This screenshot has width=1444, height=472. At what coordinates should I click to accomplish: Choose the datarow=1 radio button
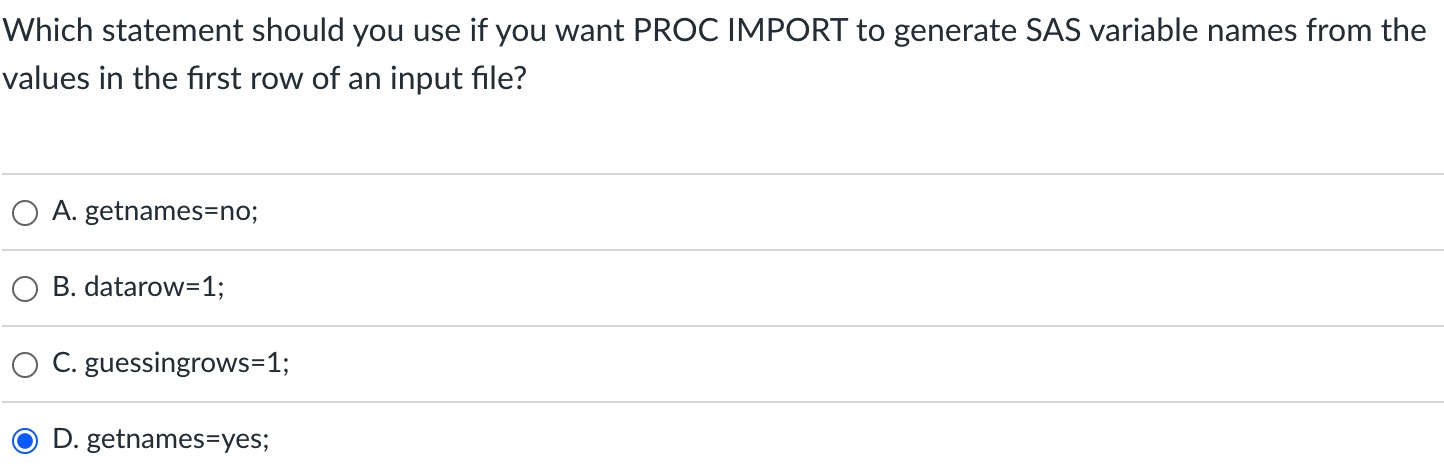pos(26,288)
